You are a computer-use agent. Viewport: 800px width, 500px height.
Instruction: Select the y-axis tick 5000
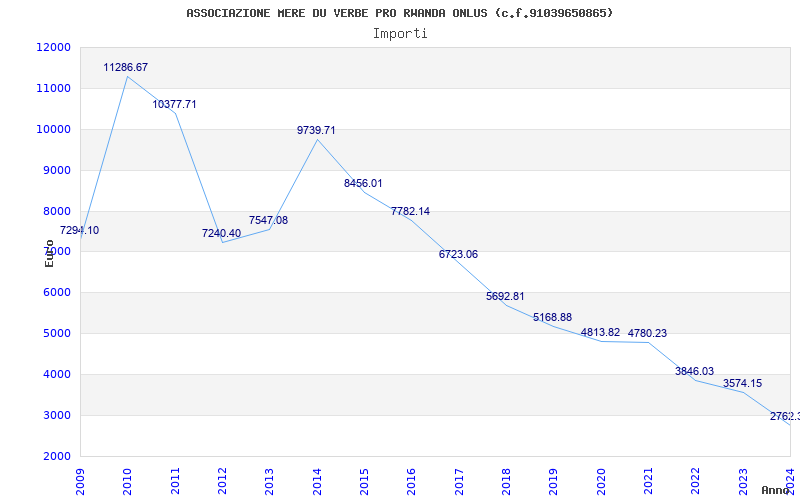56,334
